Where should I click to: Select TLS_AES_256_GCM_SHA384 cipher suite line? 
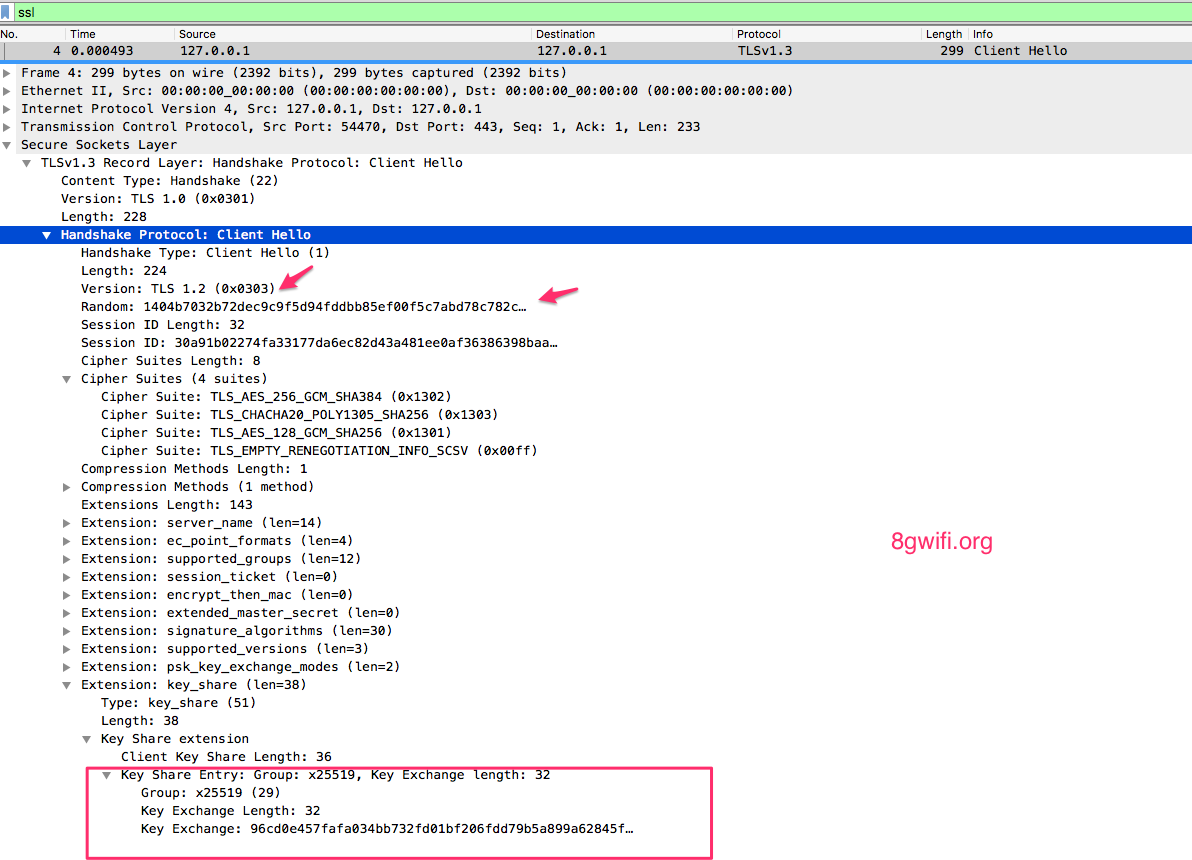click(276, 397)
